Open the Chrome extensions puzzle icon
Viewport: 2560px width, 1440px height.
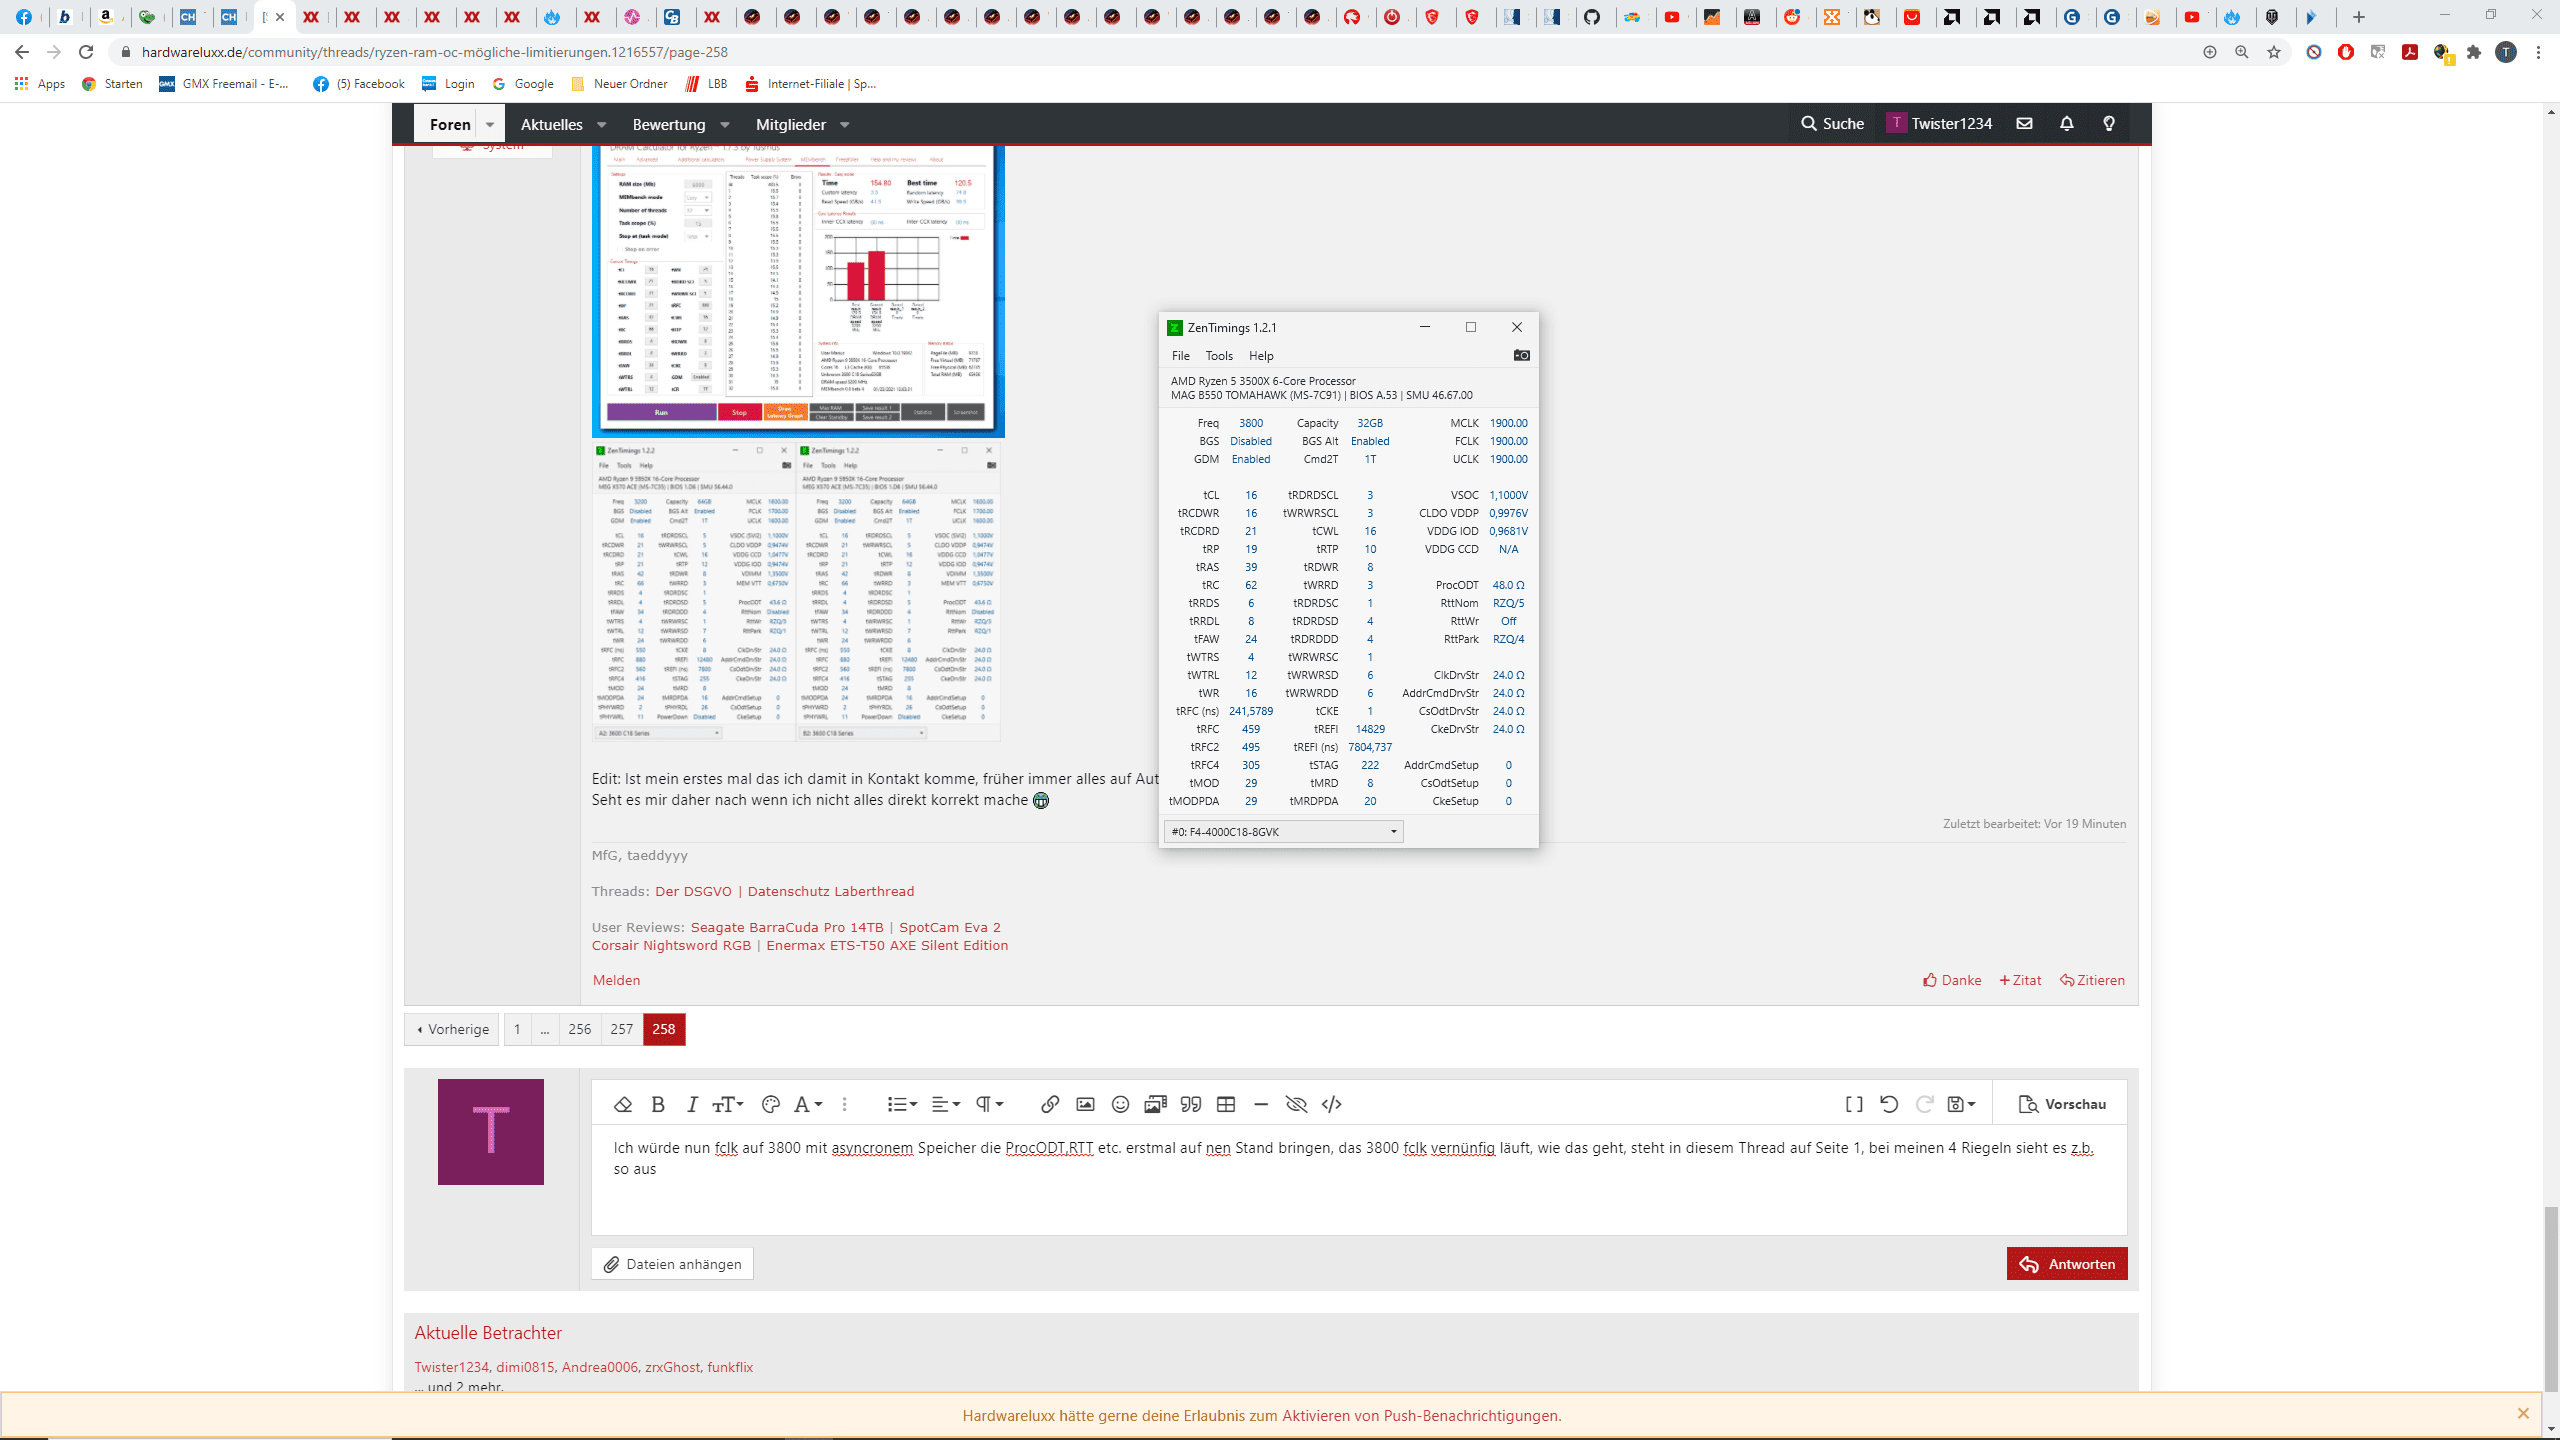tap(2474, 52)
